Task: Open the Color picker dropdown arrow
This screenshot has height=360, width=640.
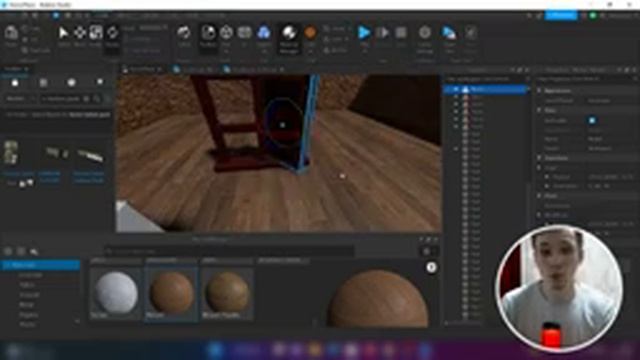Action: [x=310, y=51]
